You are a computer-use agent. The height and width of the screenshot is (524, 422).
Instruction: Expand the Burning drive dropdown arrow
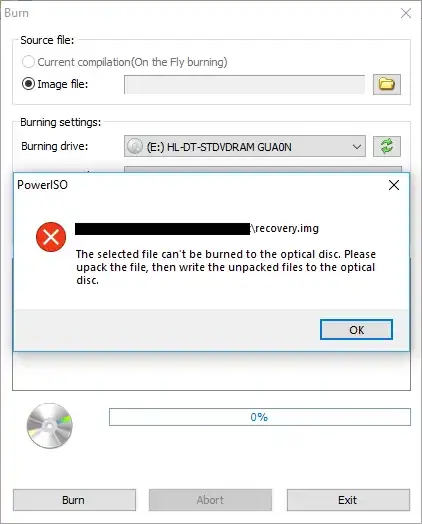click(357, 147)
